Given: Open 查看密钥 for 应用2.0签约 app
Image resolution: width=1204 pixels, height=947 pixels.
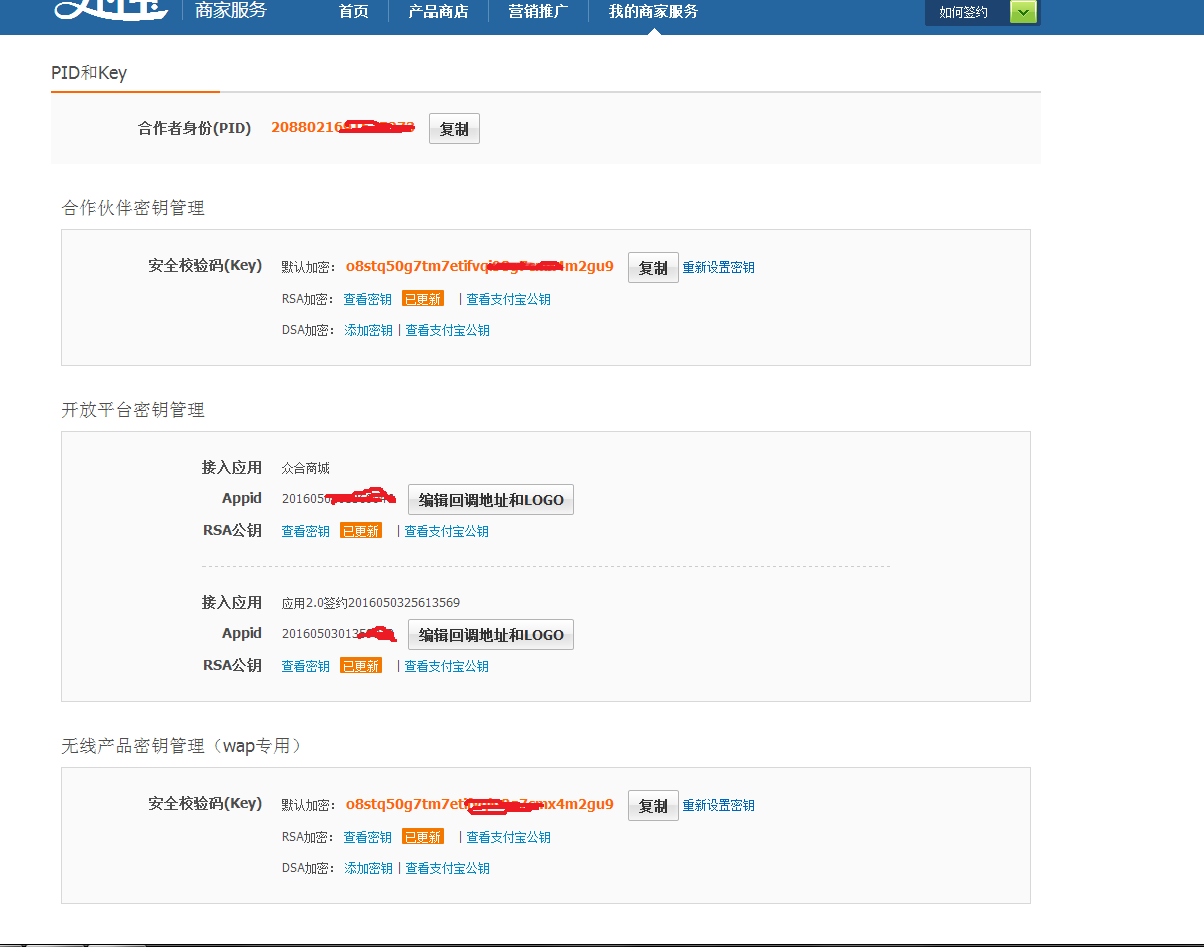Looking at the screenshot, I should click(x=305, y=666).
